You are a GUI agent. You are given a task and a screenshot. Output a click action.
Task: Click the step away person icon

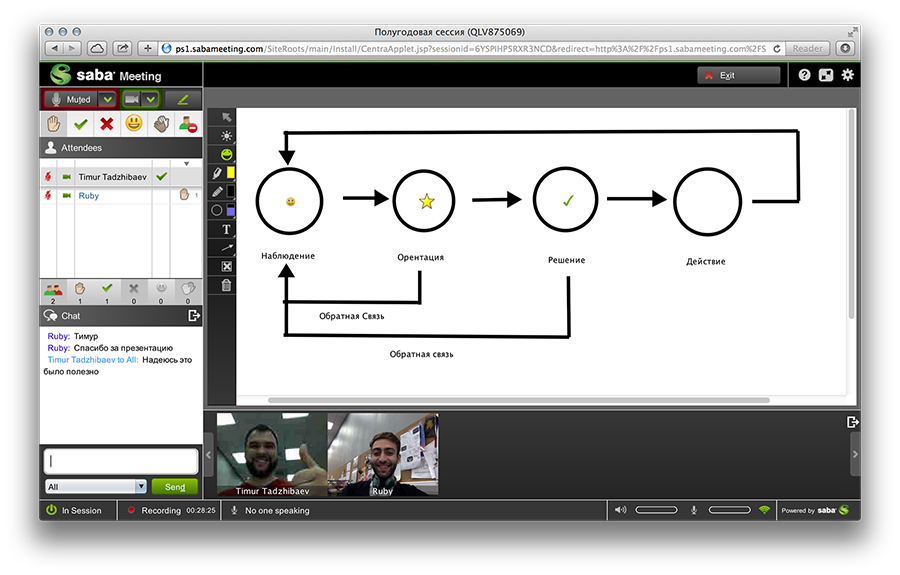pyautogui.click(x=188, y=124)
